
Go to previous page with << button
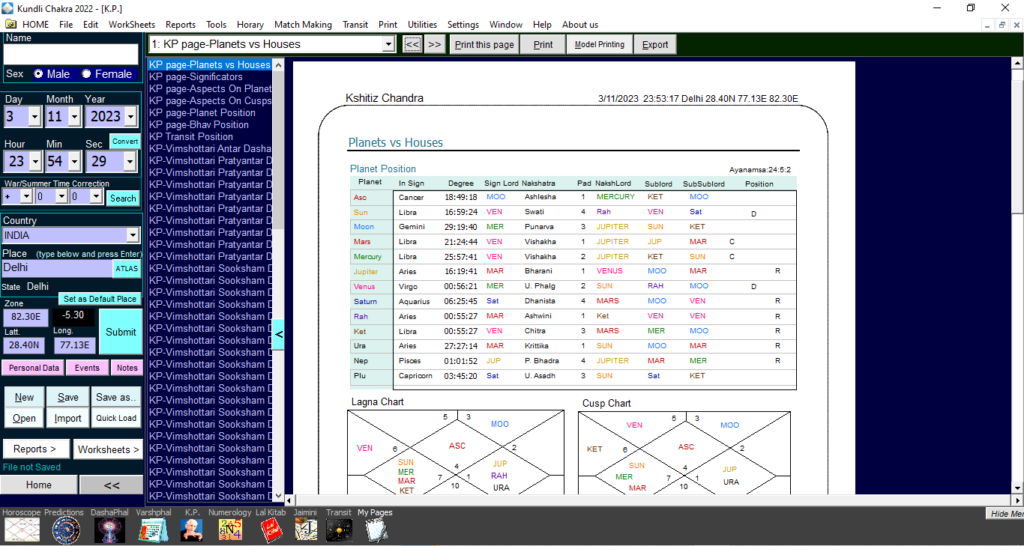(411, 44)
